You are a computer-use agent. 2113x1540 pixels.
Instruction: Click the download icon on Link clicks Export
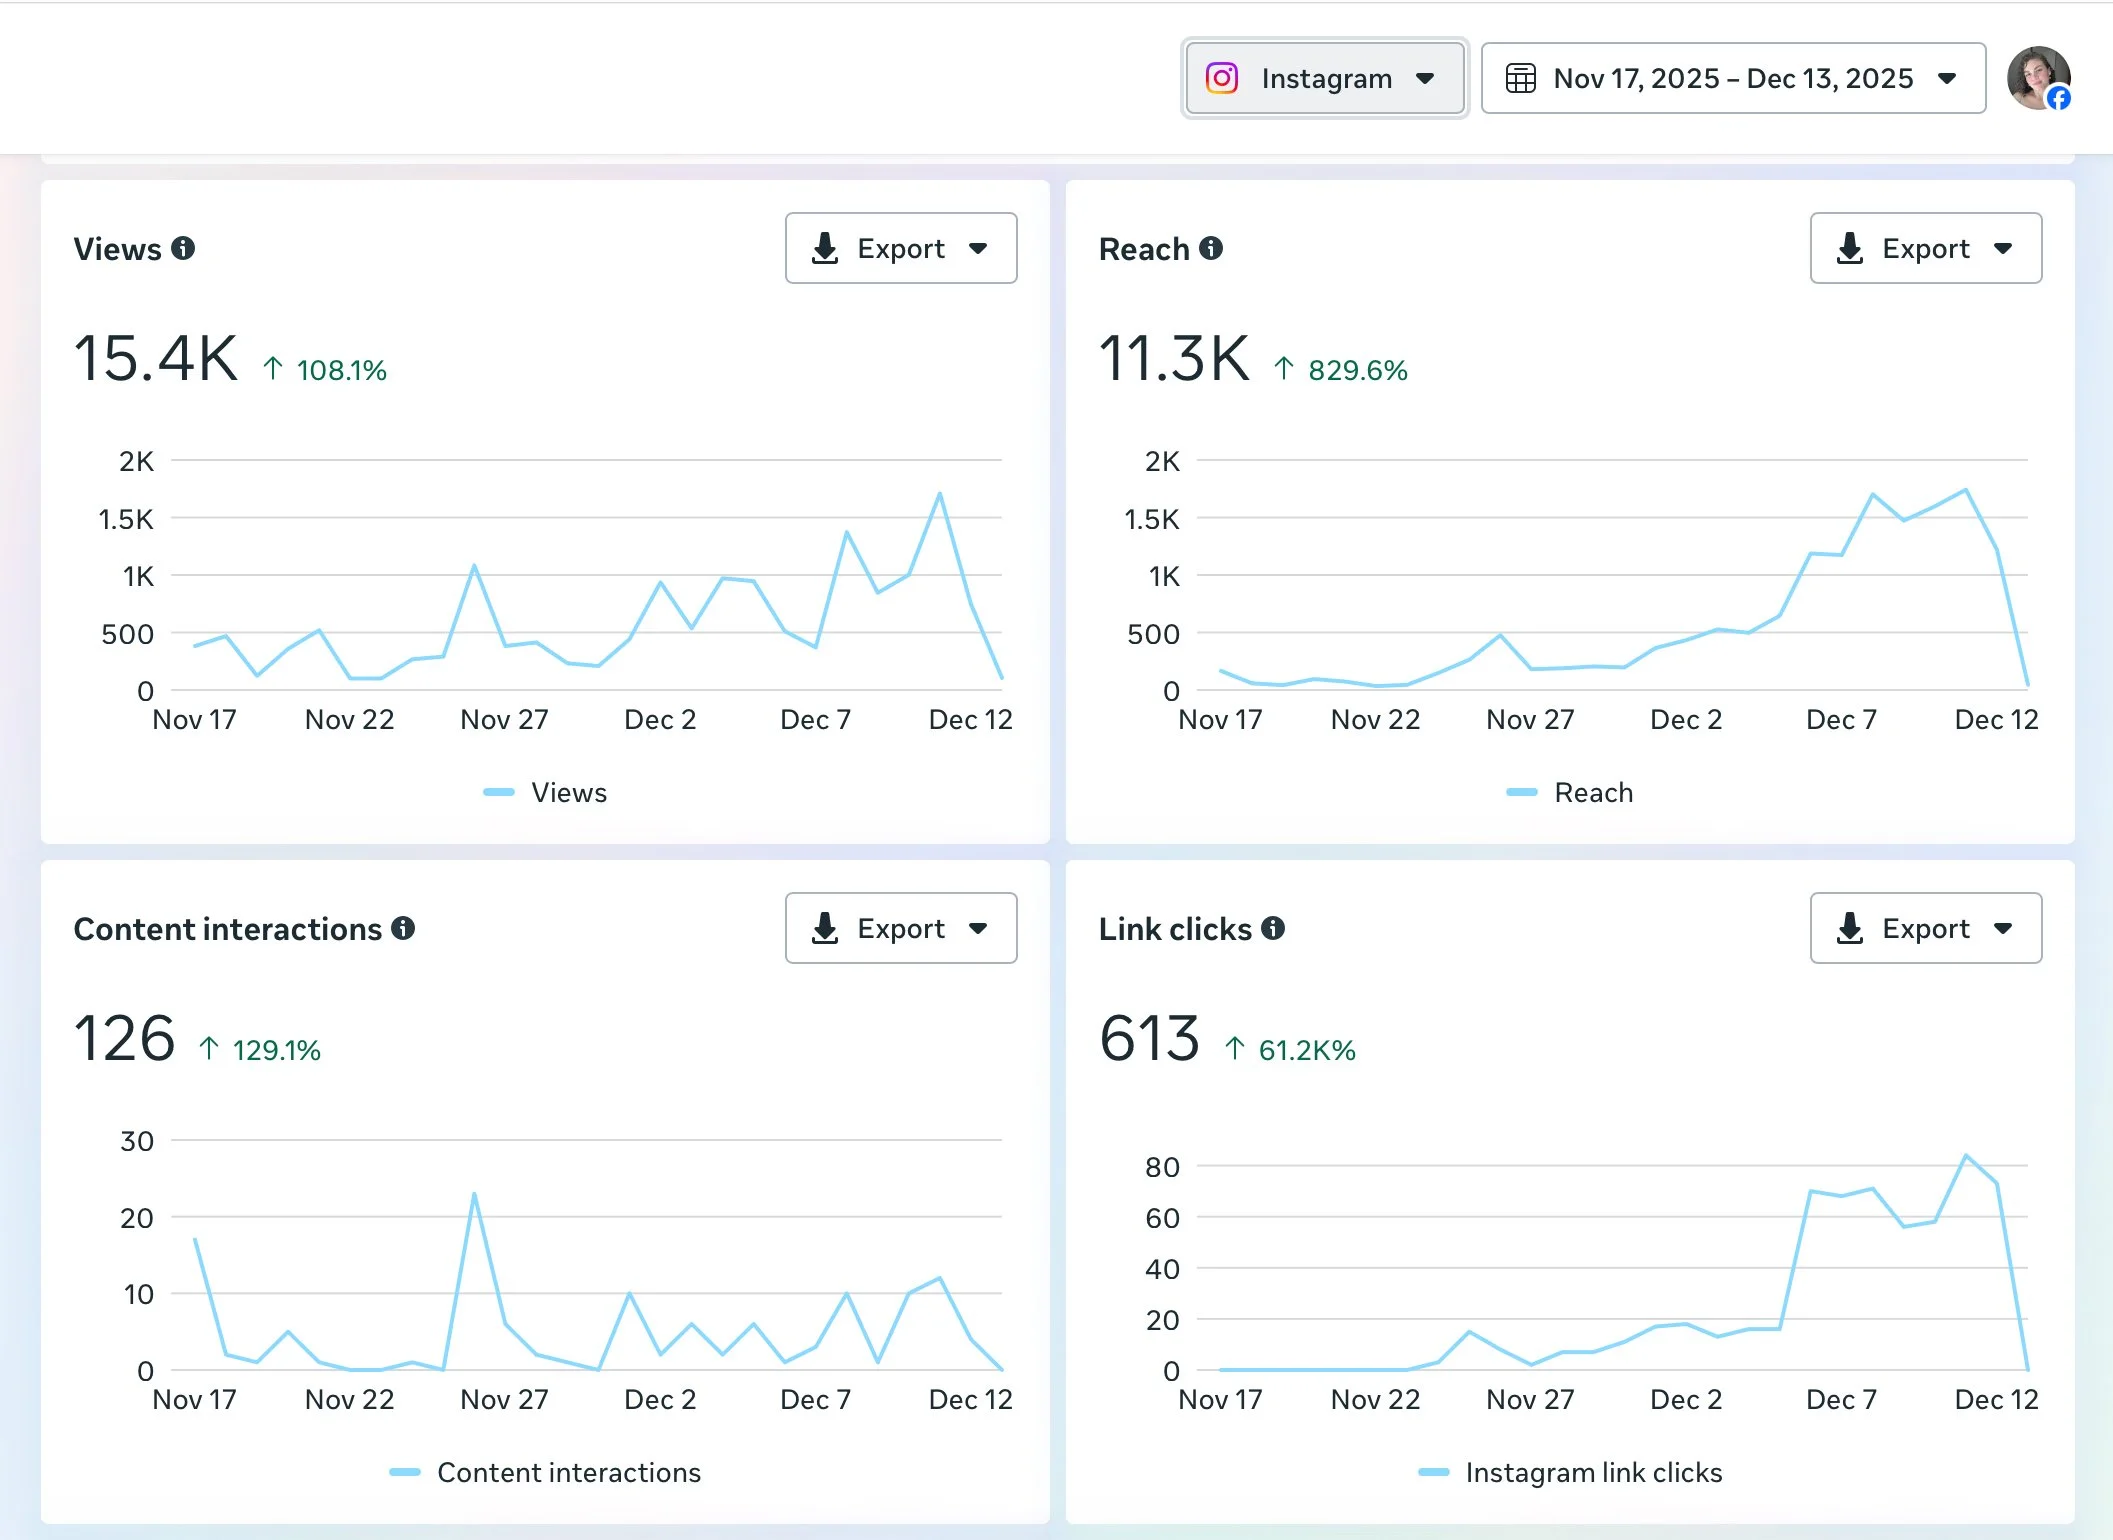1850,928
